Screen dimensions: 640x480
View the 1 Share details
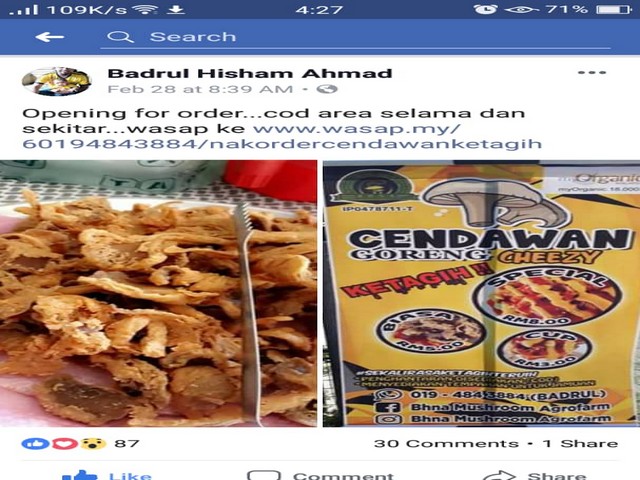point(580,444)
